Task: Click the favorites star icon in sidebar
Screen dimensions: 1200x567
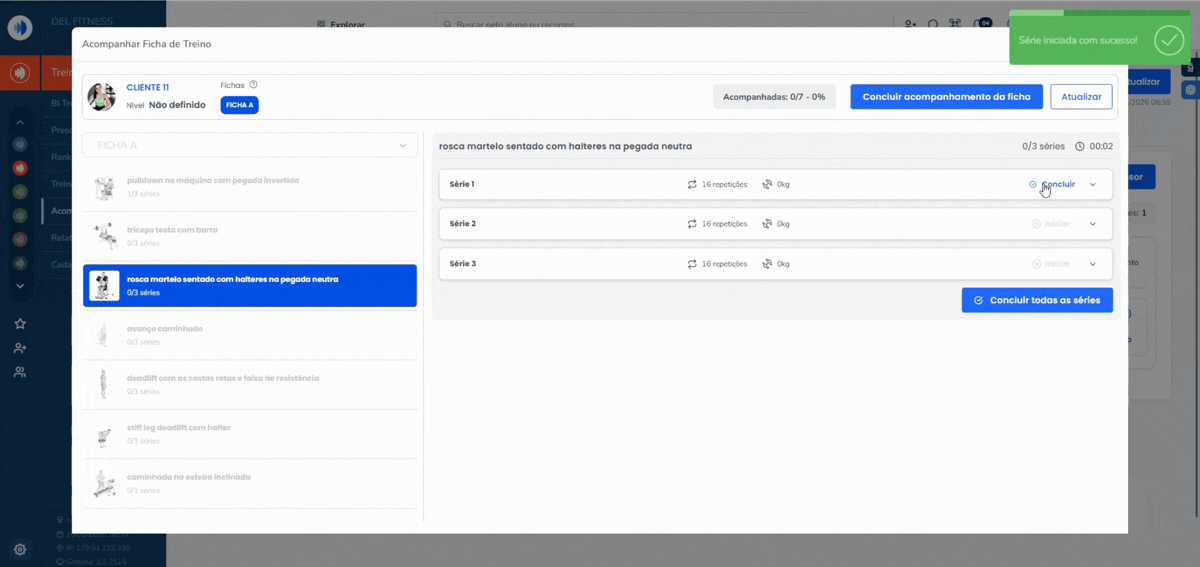Action: click(20, 324)
